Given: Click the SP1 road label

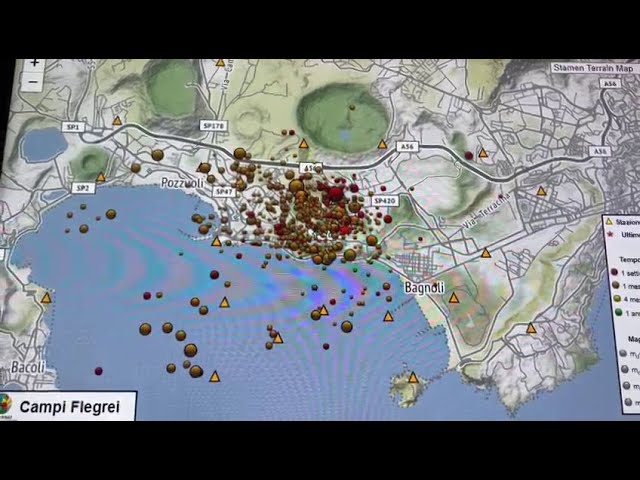Looking at the screenshot, I should coord(73,127).
